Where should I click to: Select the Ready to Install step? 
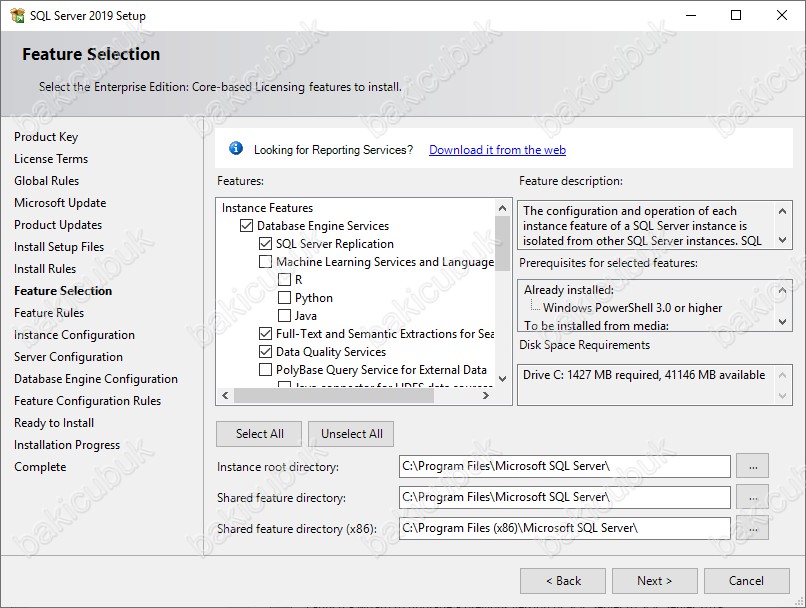(x=54, y=423)
